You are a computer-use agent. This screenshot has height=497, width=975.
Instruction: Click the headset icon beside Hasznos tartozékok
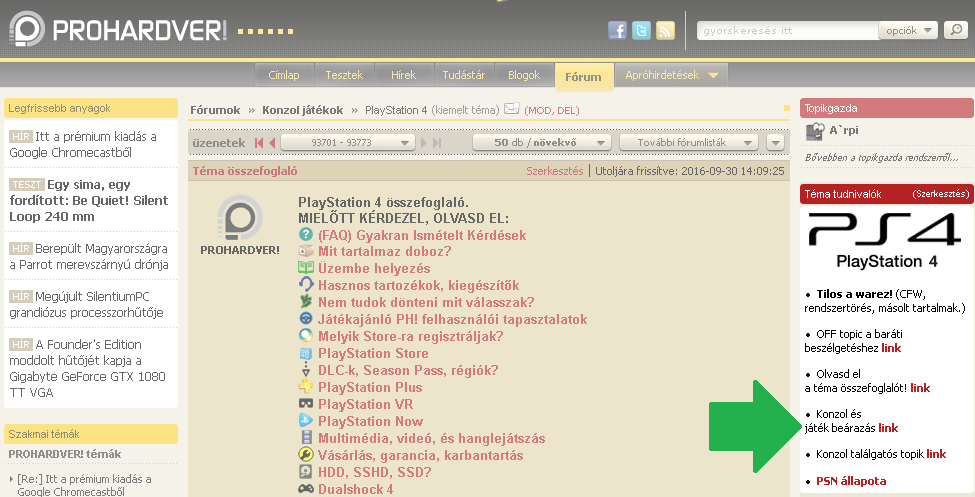305,284
